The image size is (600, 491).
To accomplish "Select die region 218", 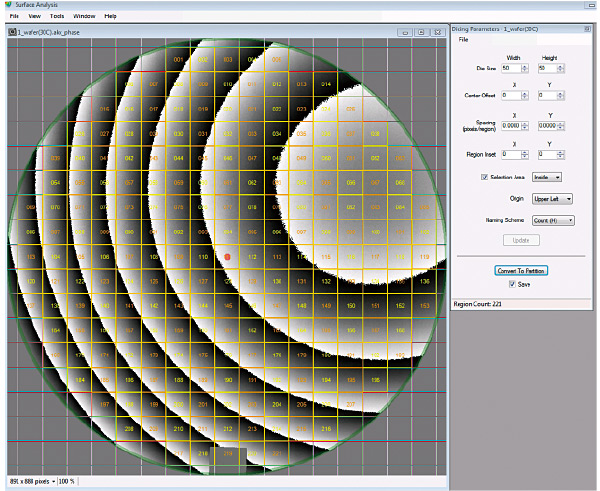I will [203, 453].
